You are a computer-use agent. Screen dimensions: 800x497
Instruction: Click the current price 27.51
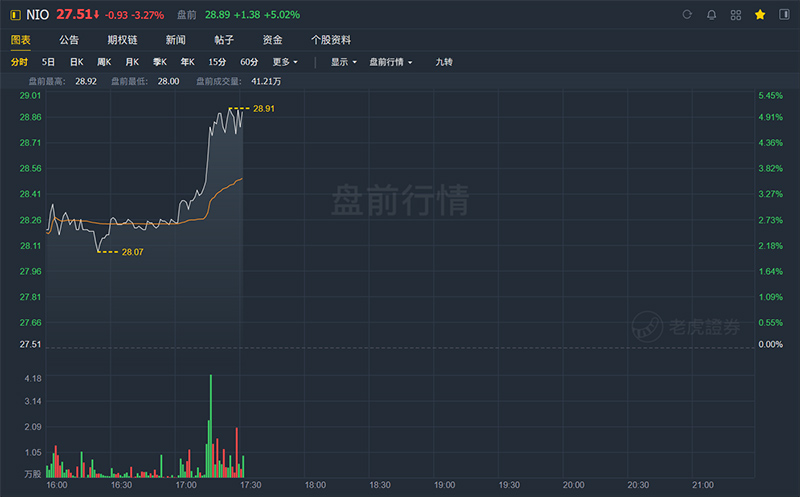tap(74, 14)
